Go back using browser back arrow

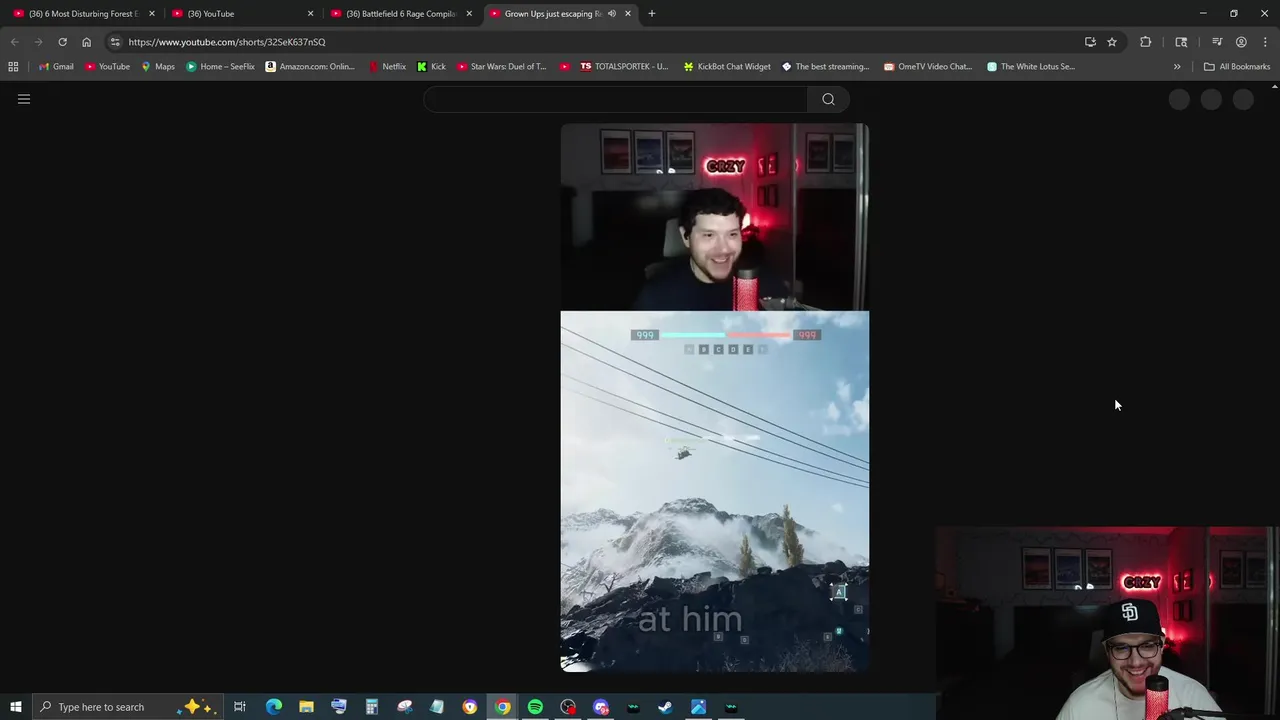[14, 42]
